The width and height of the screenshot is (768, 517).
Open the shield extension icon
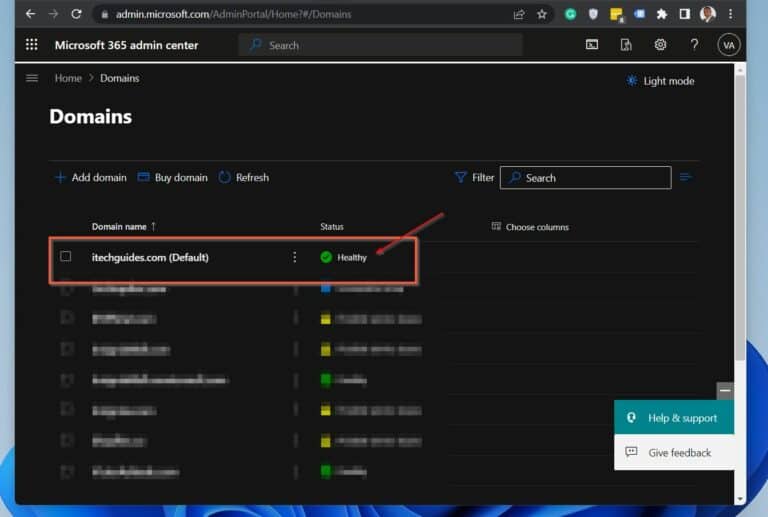593,14
